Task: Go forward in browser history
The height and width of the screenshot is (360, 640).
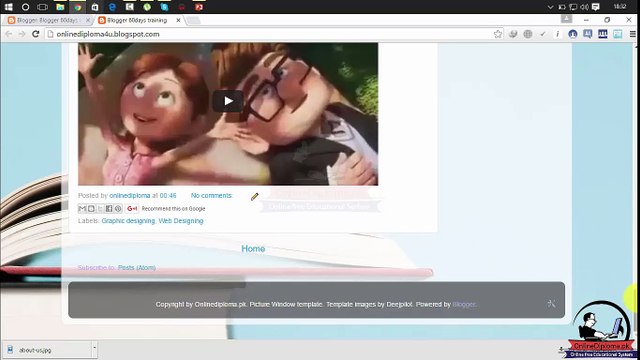Action: (22, 34)
